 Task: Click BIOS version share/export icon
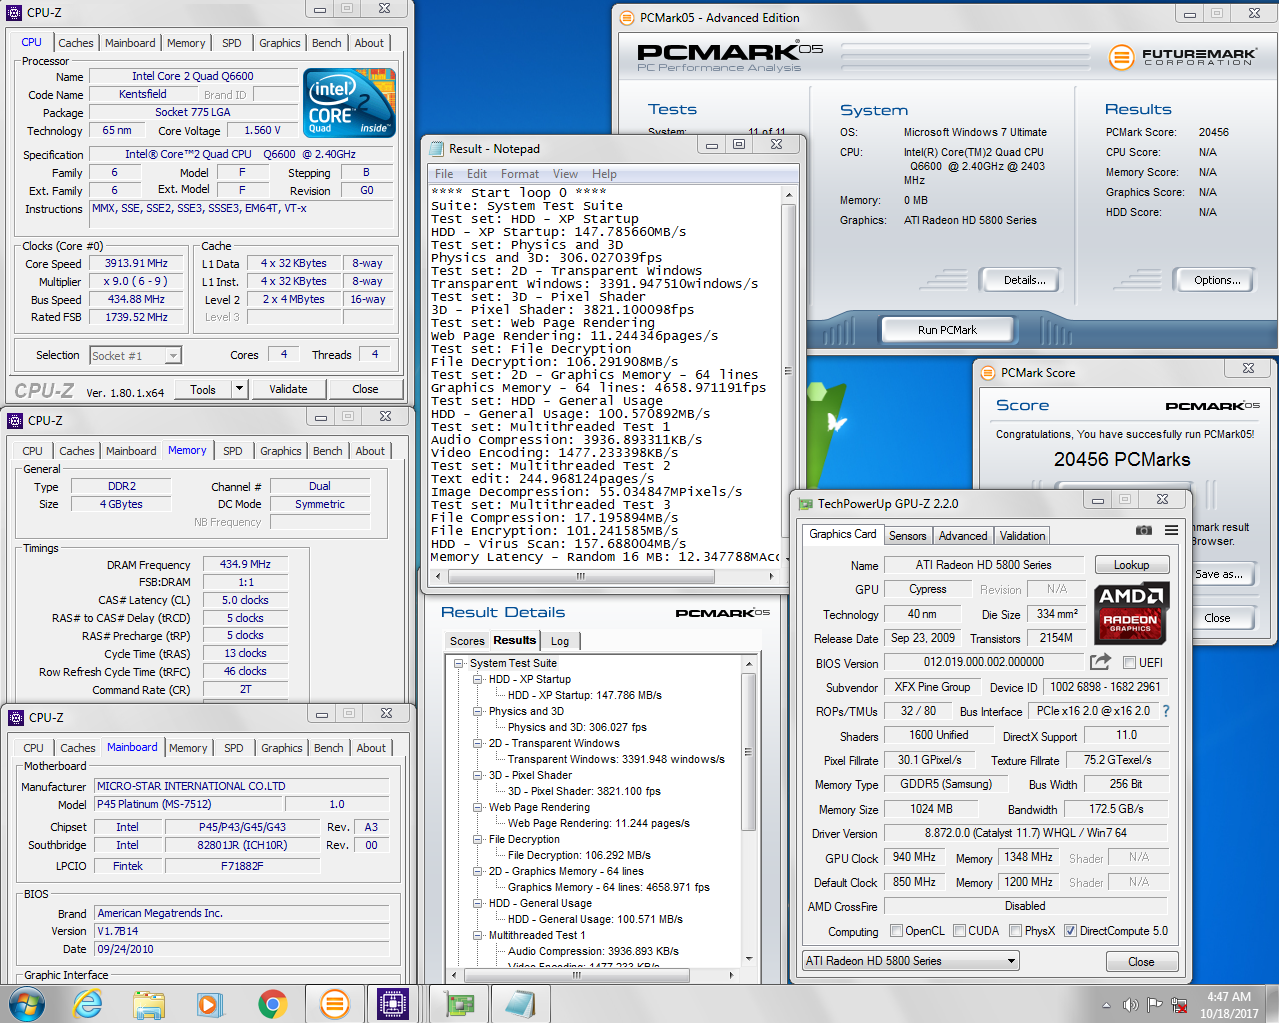pyautogui.click(x=1100, y=661)
